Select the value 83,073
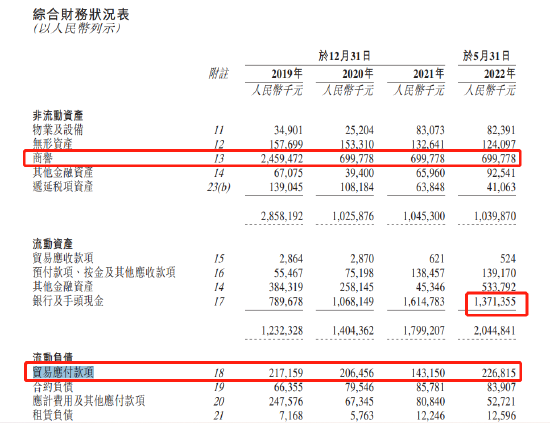The width and height of the screenshot is (550, 423). (x=430, y=130)
